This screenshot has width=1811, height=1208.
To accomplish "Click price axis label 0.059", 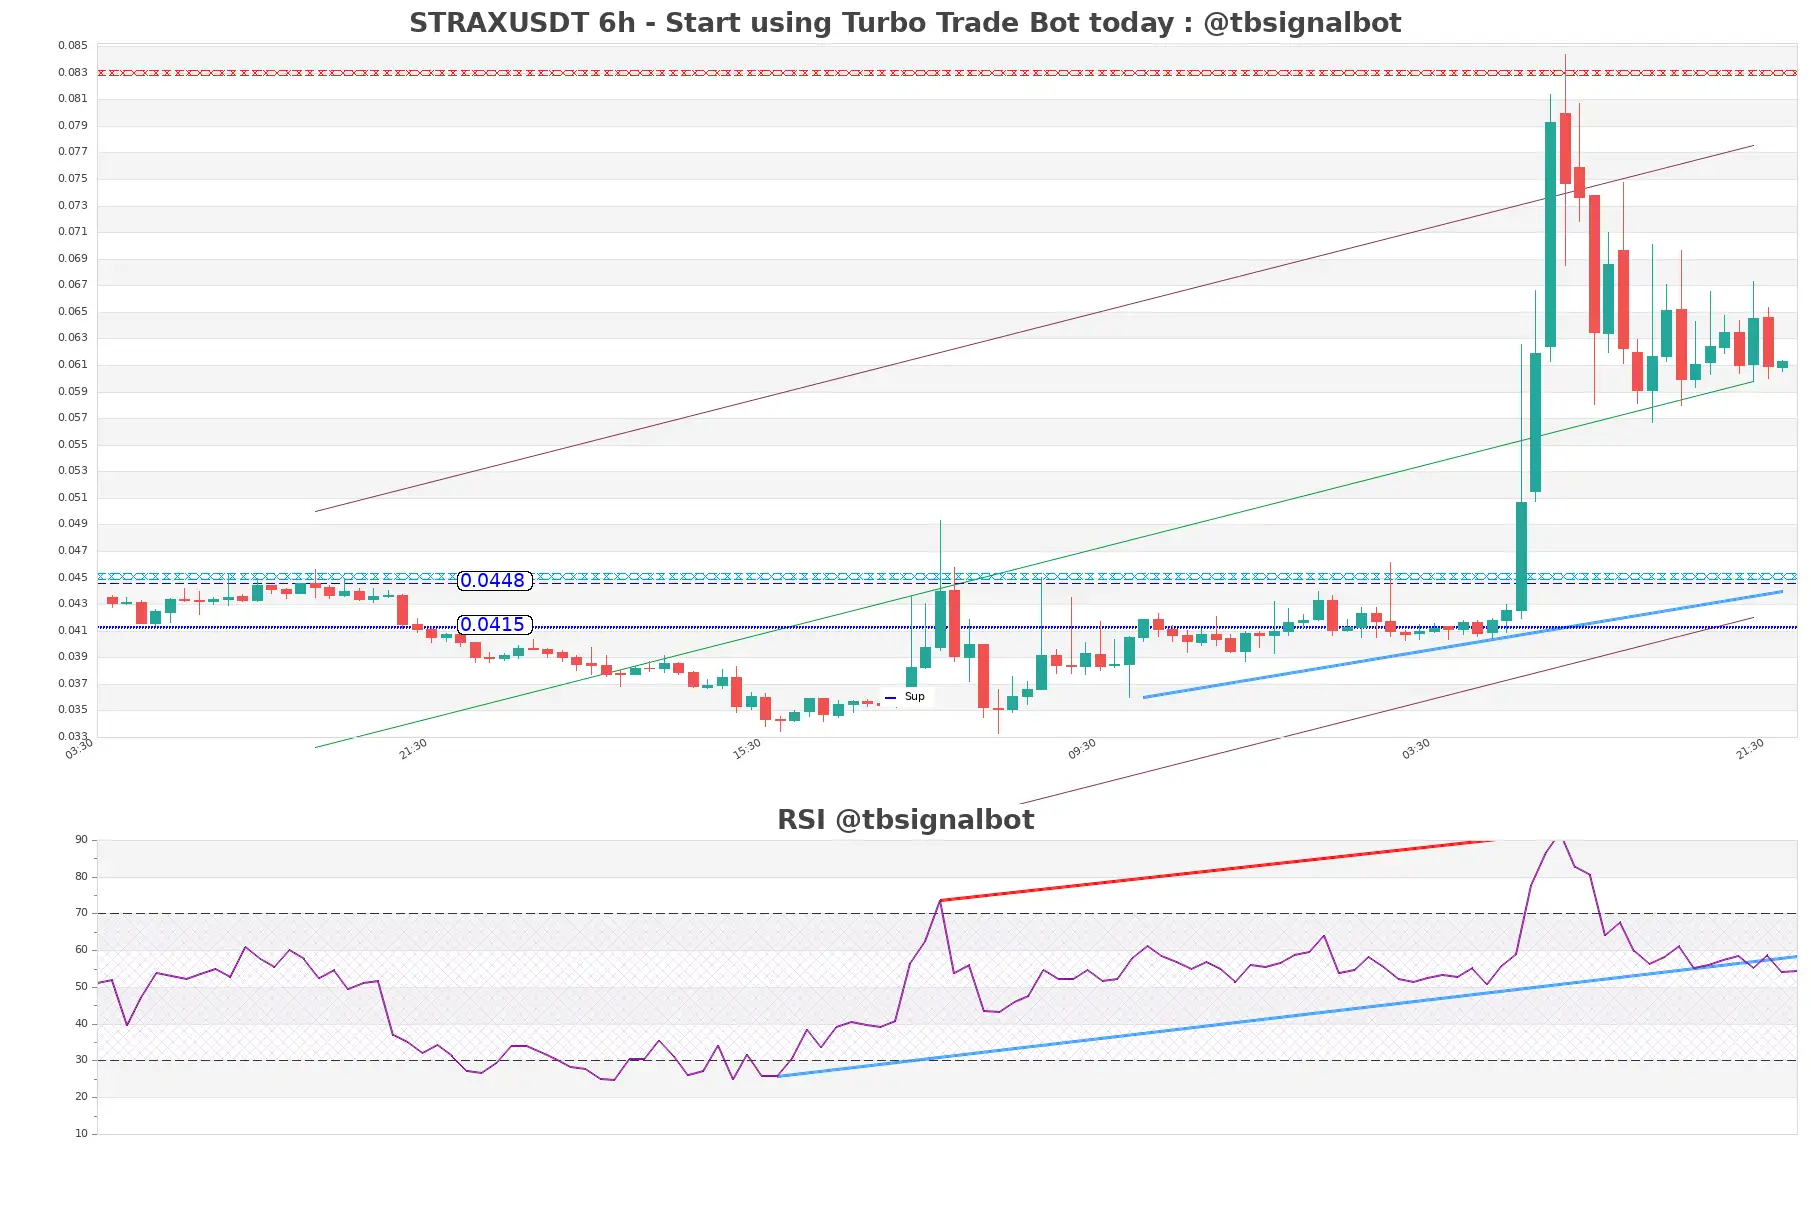I will click(72, 392).
